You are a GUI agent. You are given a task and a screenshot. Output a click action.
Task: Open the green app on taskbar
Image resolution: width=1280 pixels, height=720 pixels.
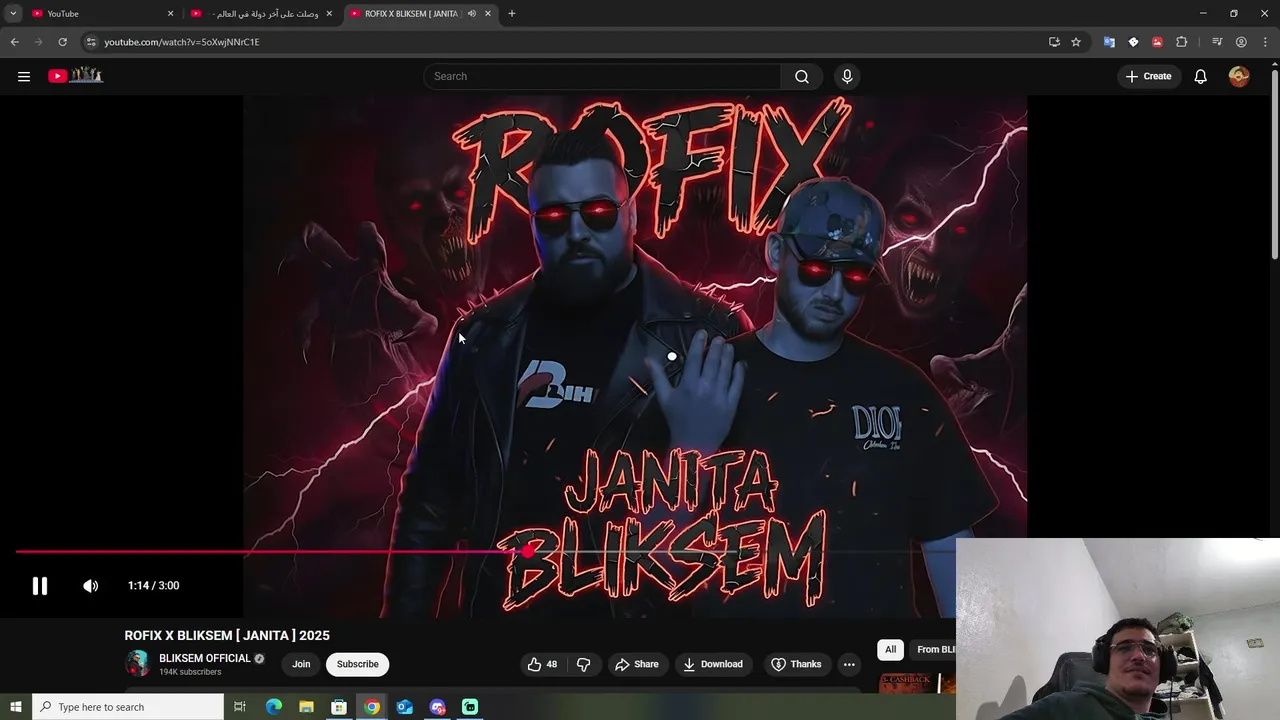click(x=470, y=707)
